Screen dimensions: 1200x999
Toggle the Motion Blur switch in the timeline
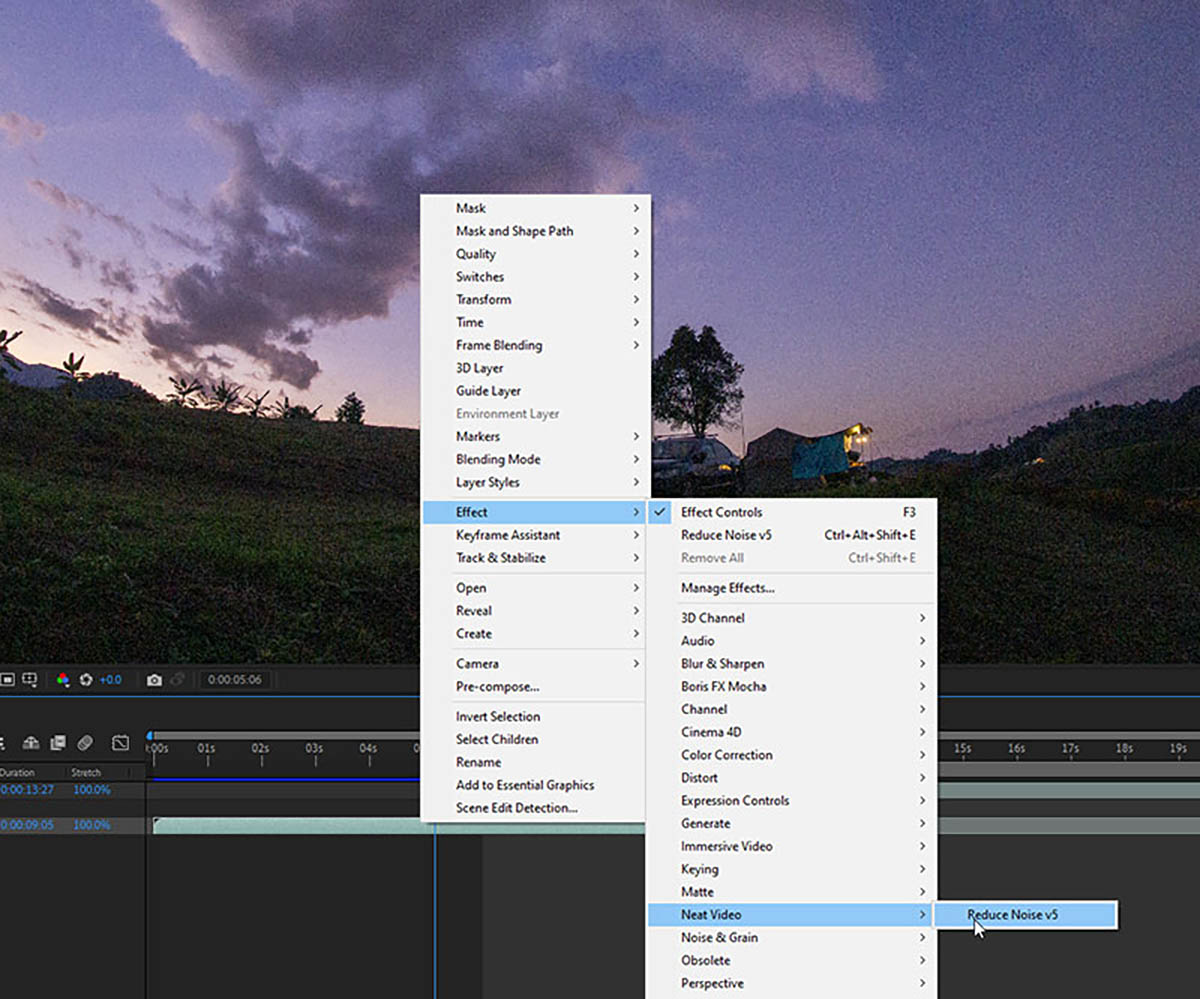pos(85,743)
